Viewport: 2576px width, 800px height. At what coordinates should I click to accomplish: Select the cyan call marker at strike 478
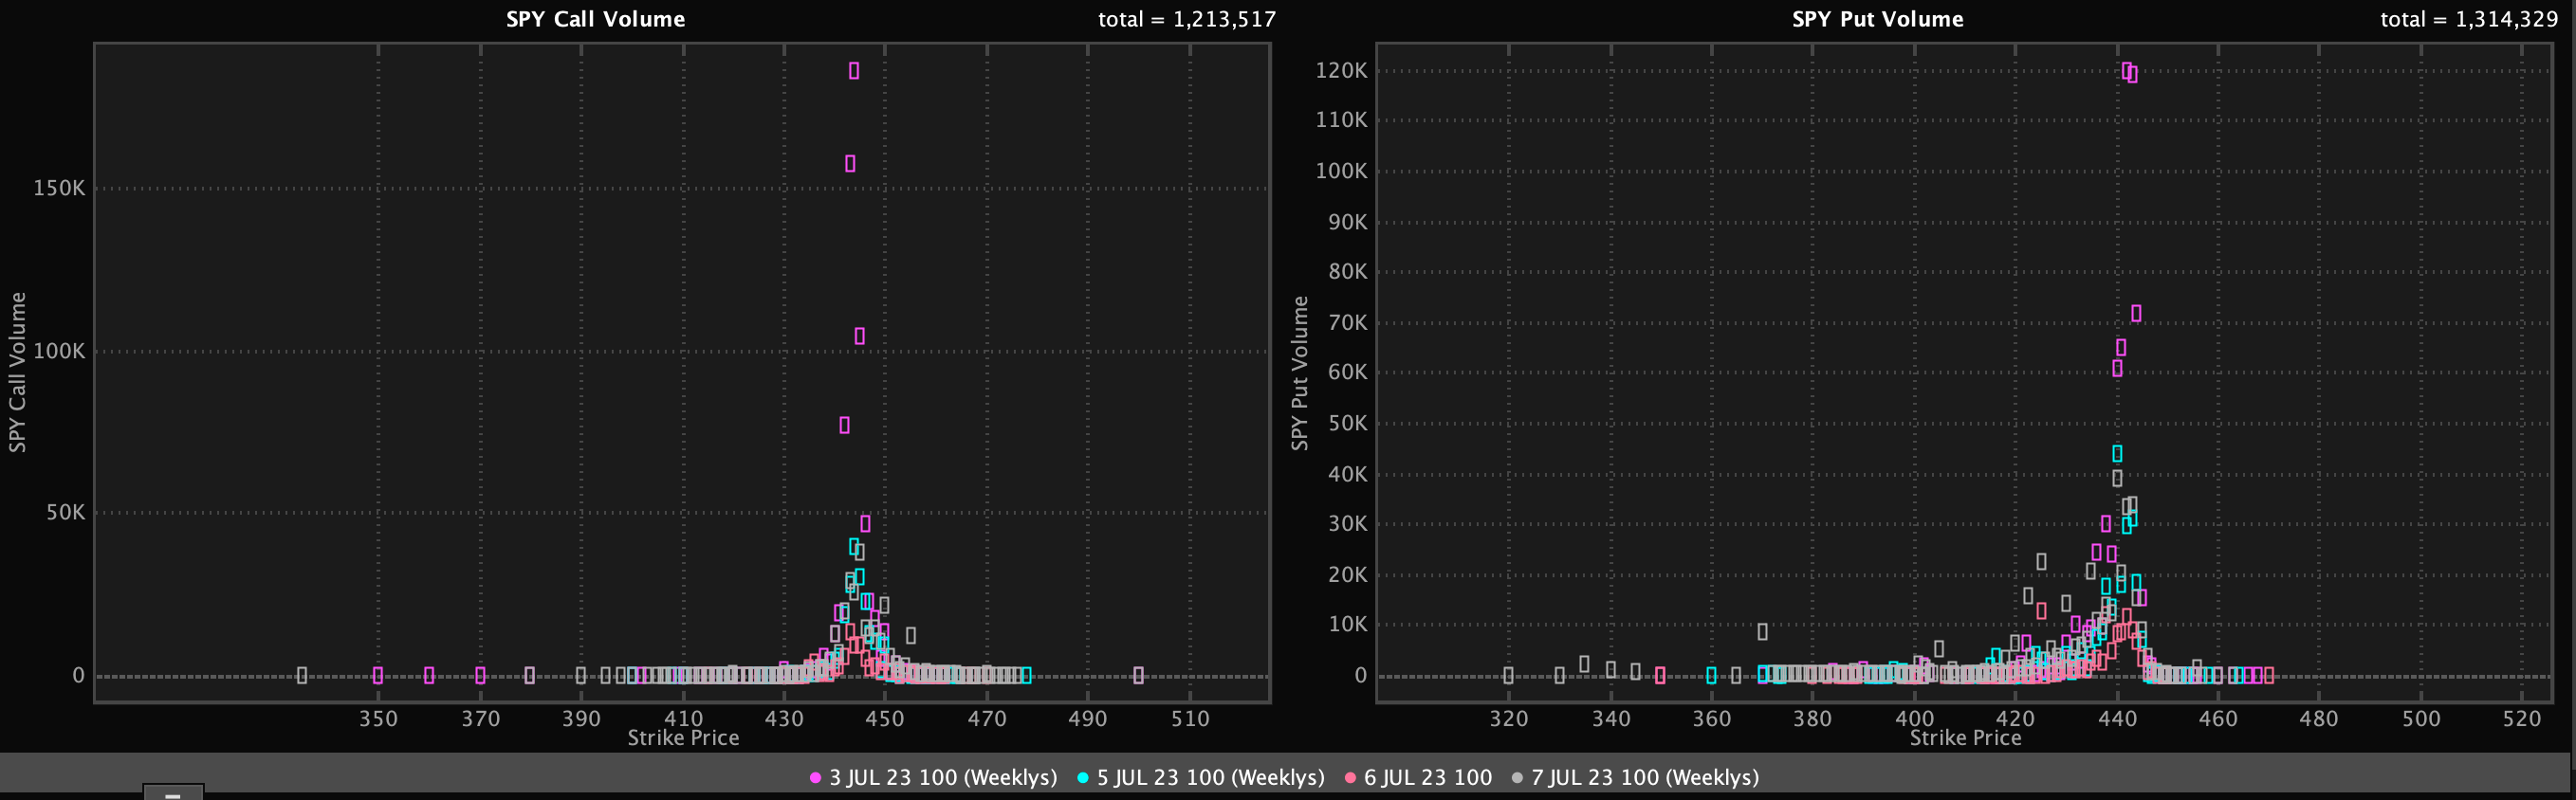click(x=1027, y=675)
